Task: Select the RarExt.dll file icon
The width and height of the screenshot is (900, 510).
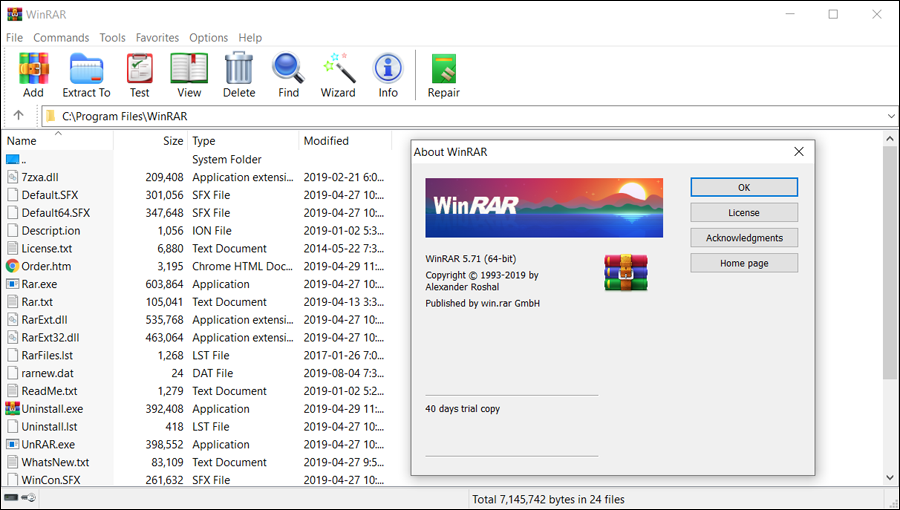Action: pos(13,320)
